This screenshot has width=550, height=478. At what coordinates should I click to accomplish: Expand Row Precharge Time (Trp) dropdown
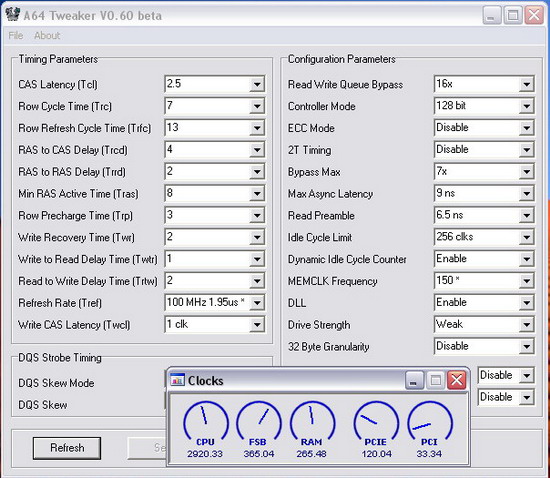pyautogui.click(x=257, y=215)
